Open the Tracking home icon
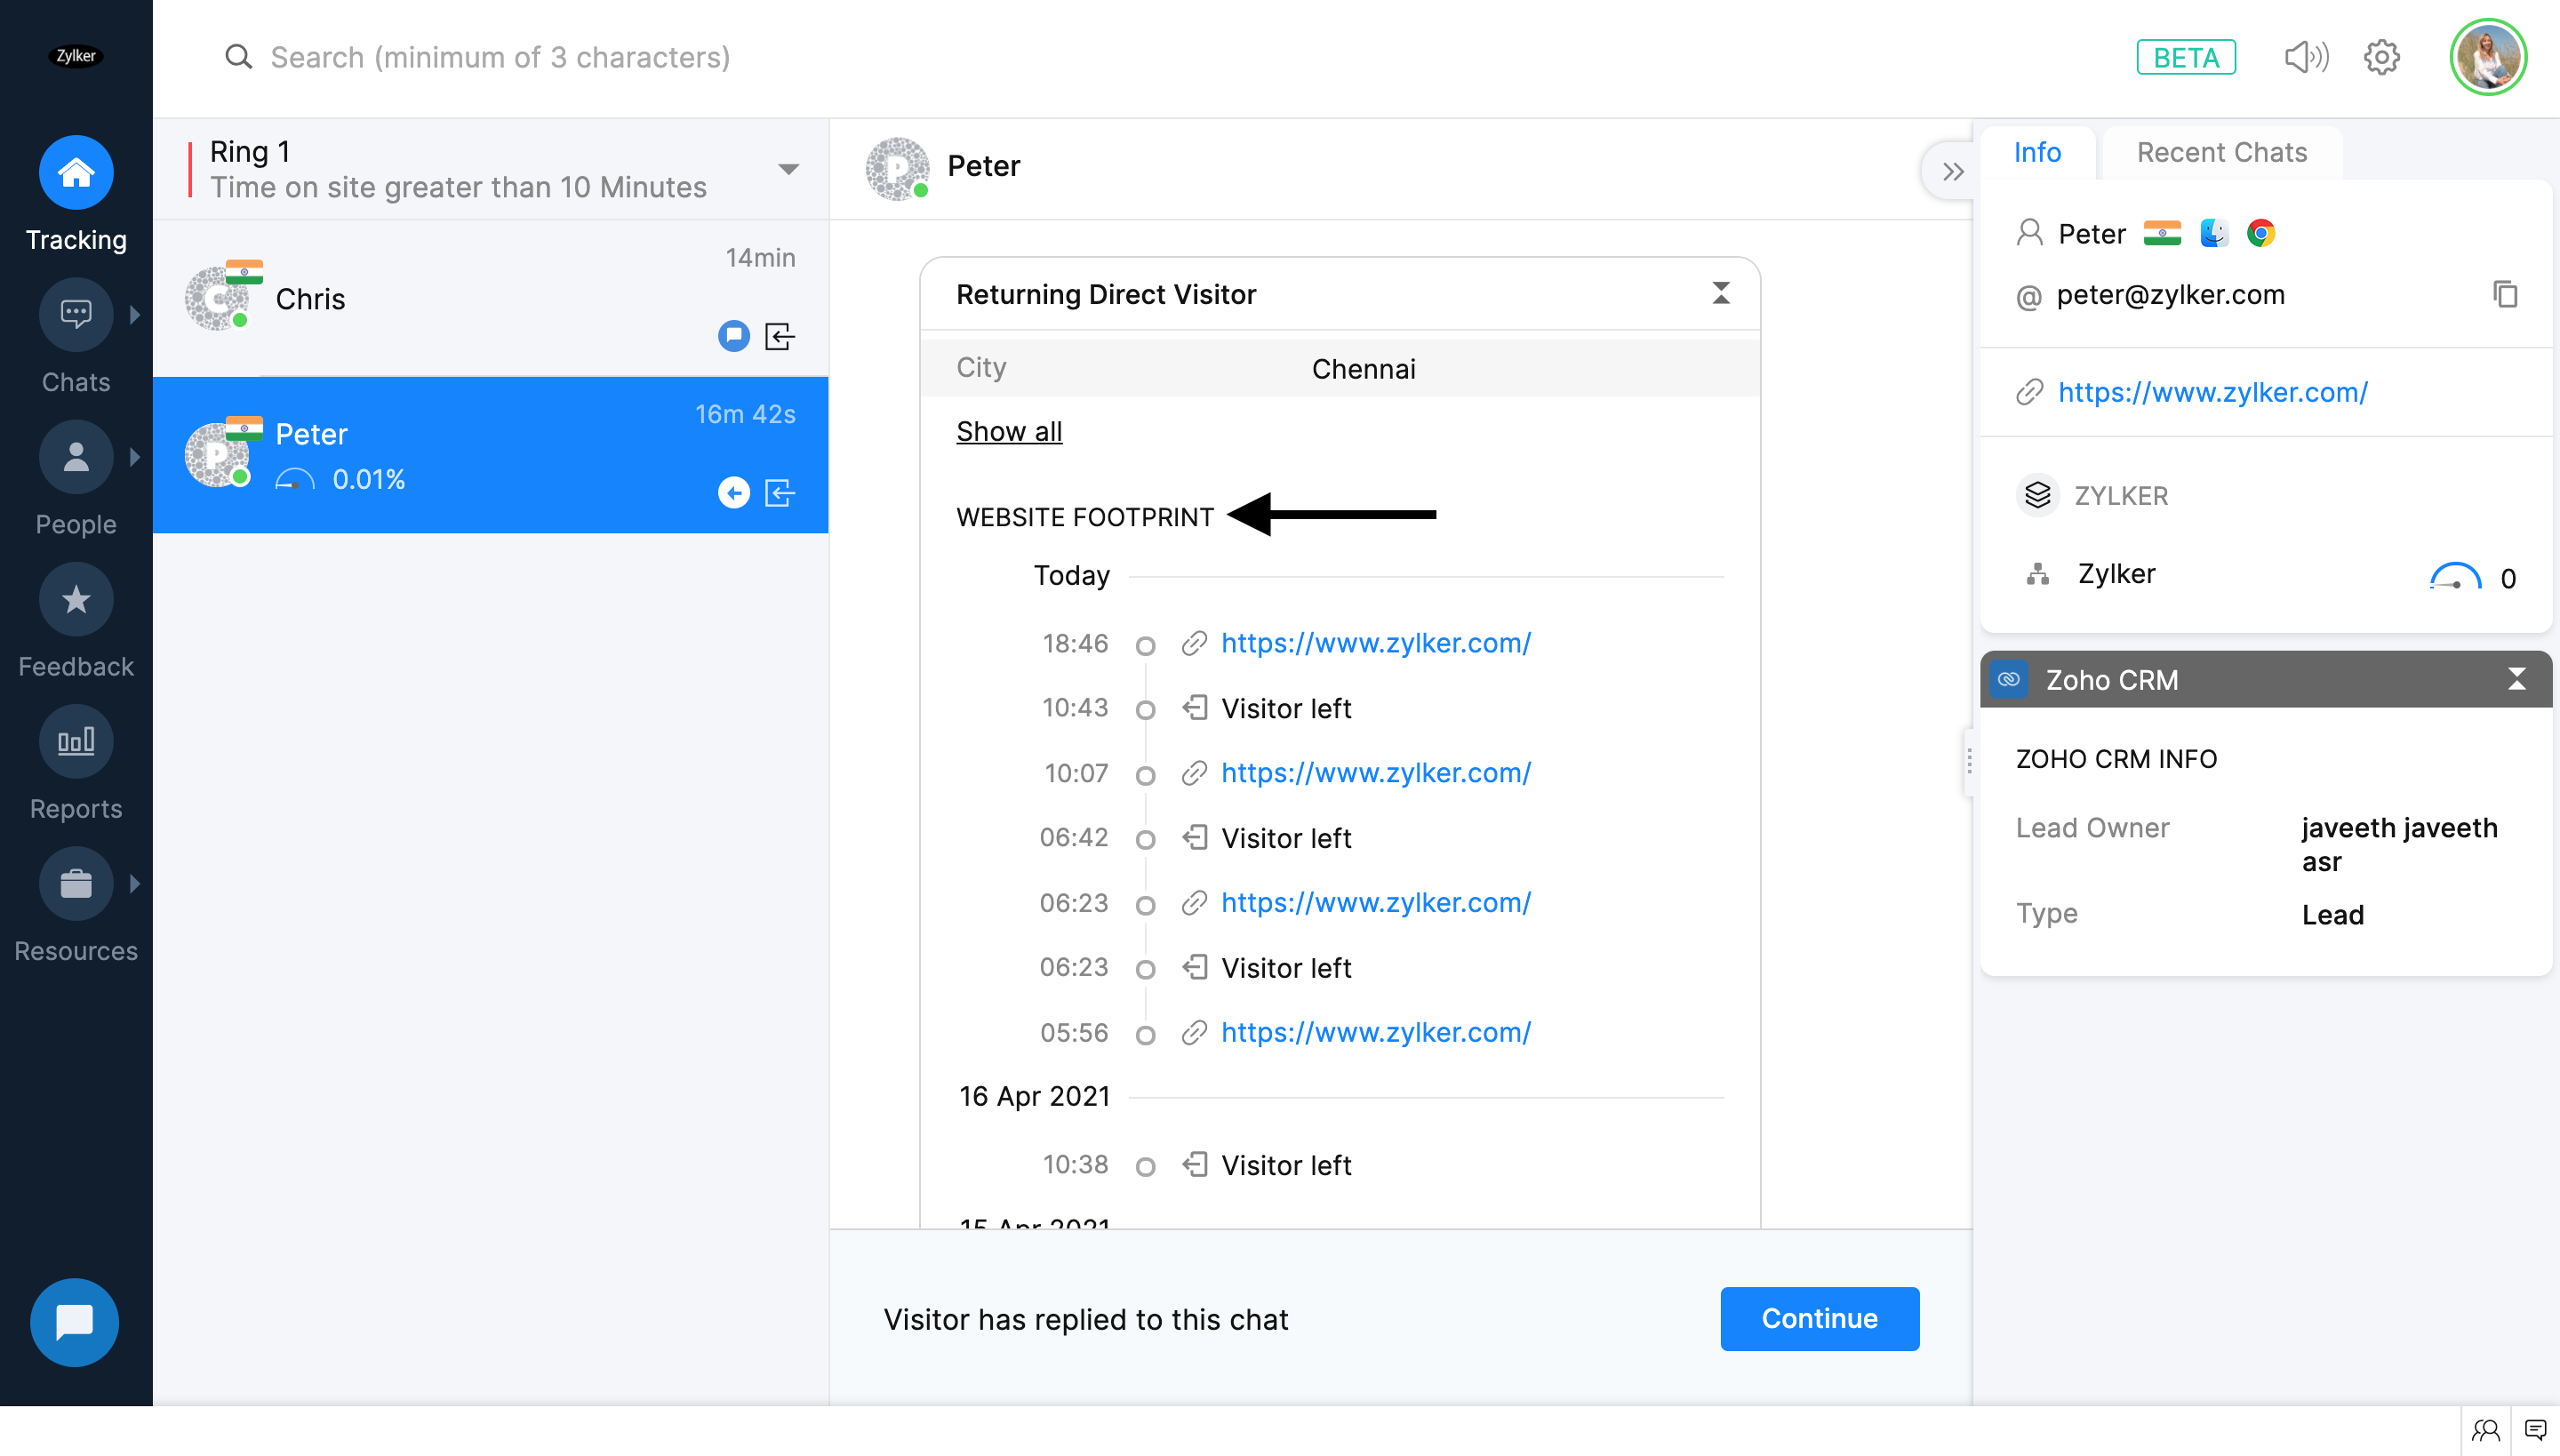 tap(76, 173)
